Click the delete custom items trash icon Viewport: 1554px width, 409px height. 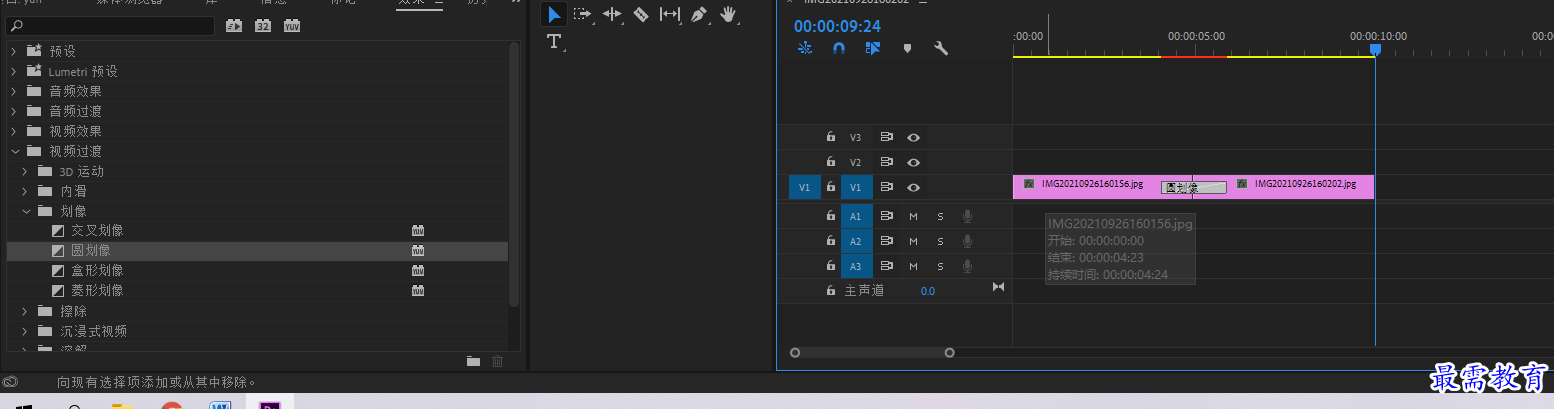click(498, 361)
